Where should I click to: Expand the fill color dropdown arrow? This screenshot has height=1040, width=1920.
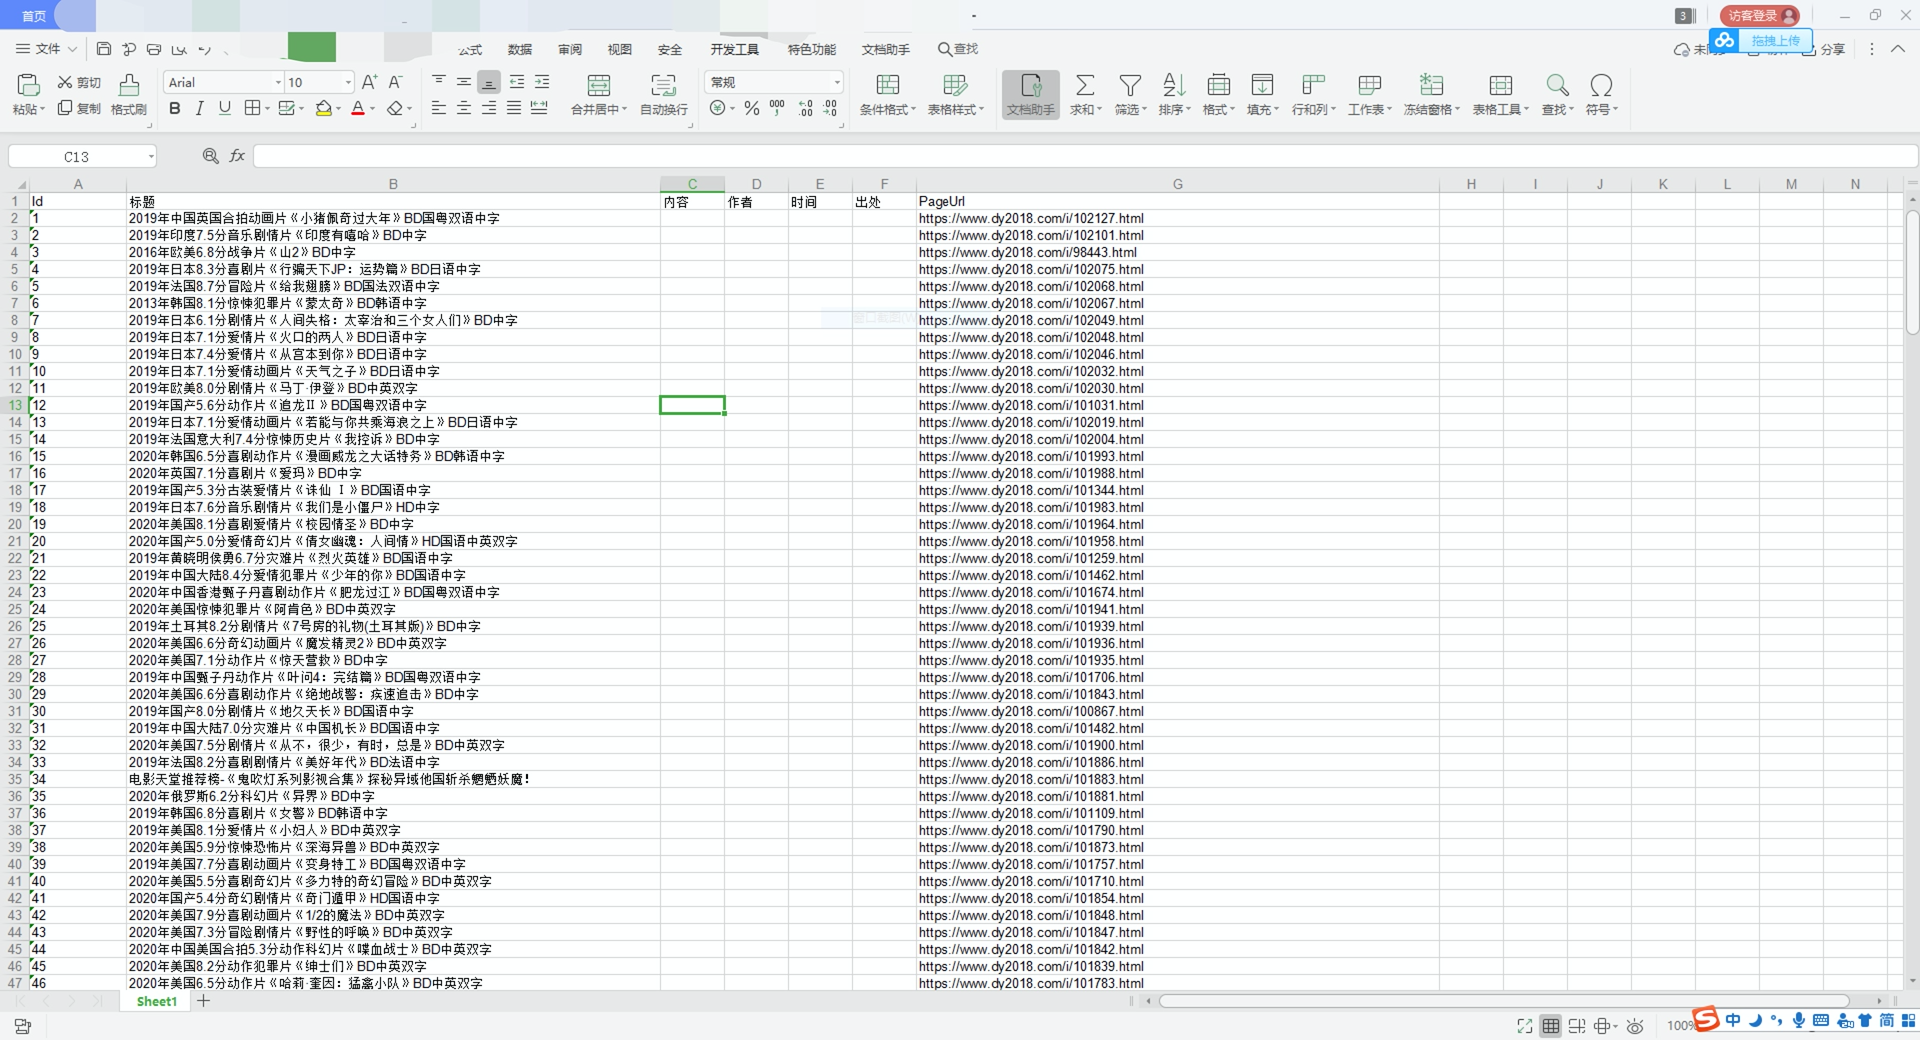(338, 109)
